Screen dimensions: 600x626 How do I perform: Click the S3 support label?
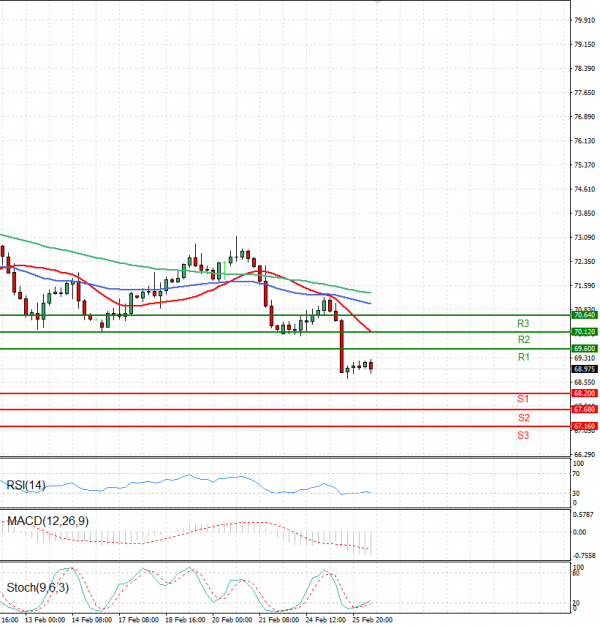coord(523,436)
